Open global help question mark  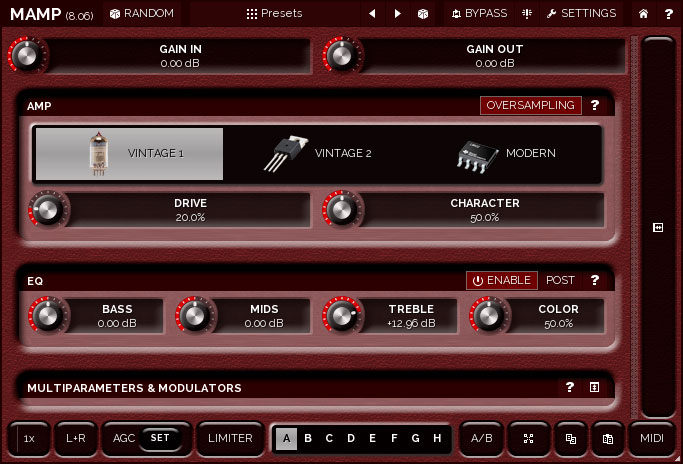click(668, 14)
